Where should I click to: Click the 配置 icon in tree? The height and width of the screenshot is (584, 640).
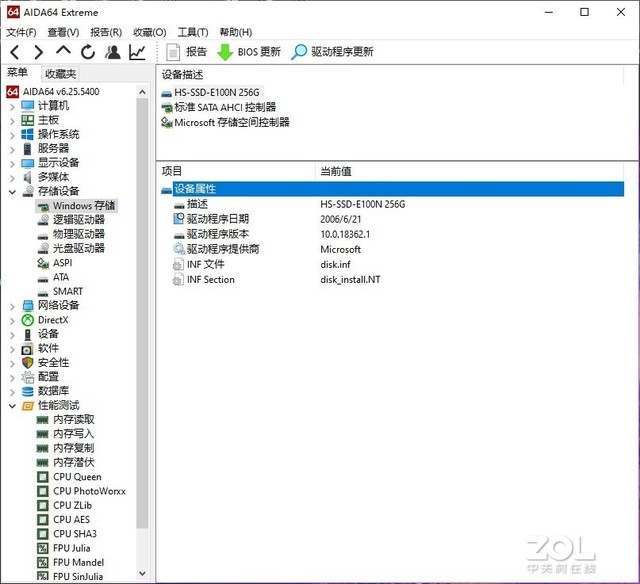coord(27,377)
